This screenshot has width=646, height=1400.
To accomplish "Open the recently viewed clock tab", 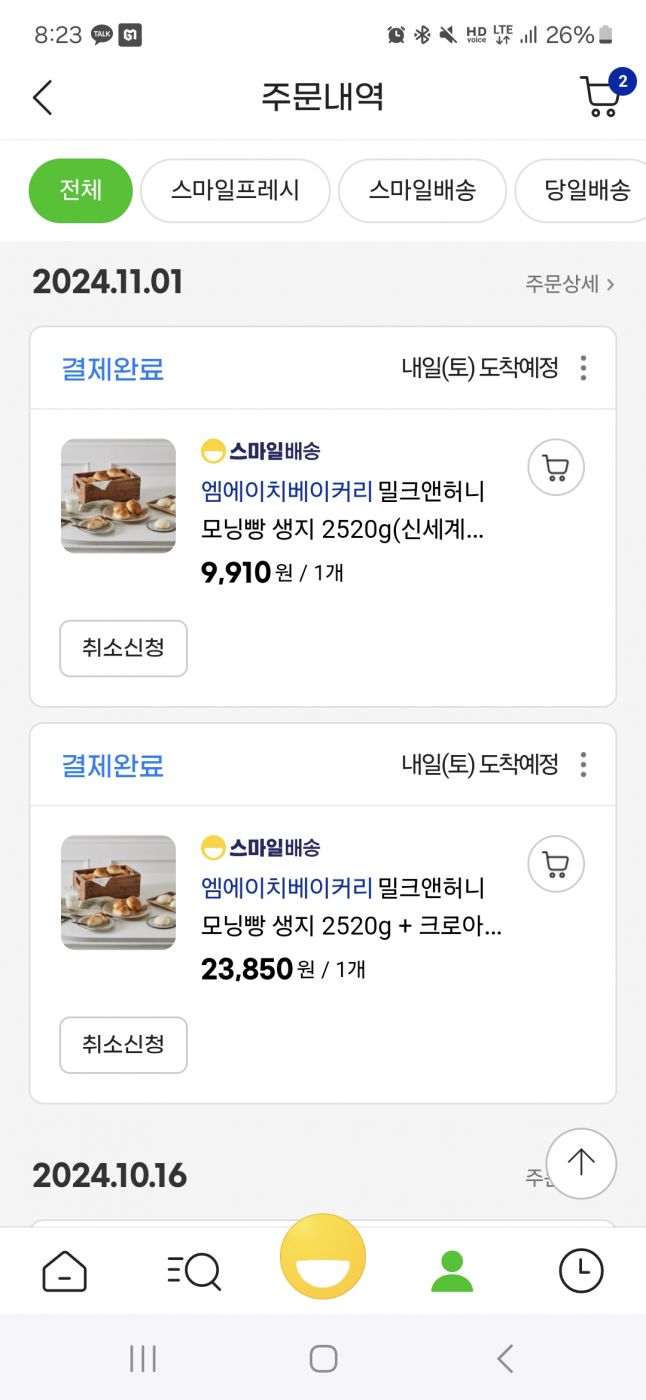I will coord(581,1270).
